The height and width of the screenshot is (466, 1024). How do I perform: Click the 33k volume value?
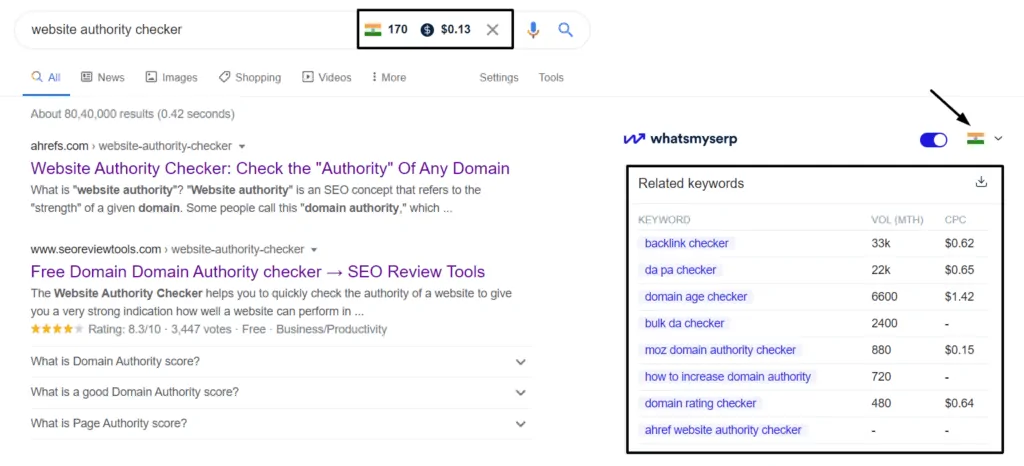coord(880,243)
